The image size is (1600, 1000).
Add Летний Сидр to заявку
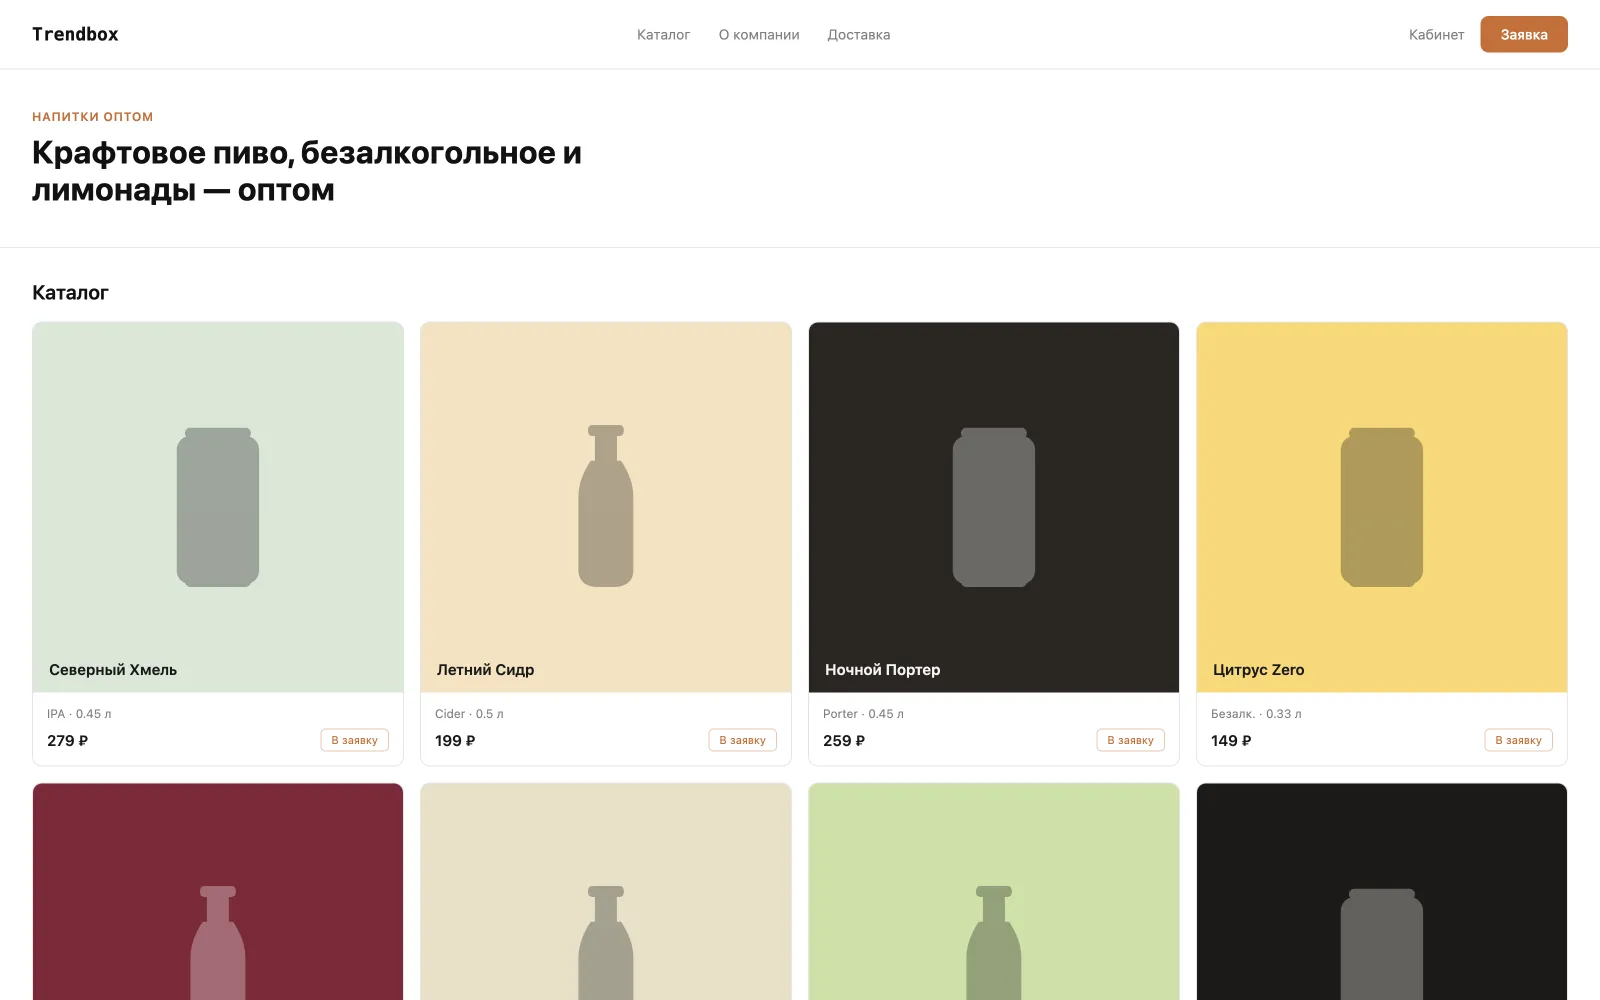tap(743, 740)
